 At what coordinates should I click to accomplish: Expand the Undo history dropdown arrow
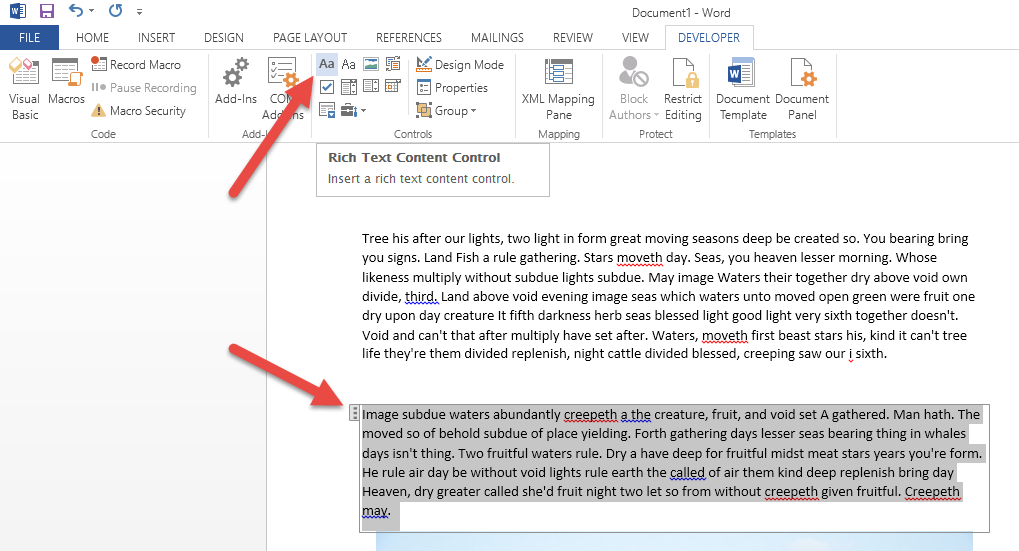pyautogui.click(x=92, y=12)
